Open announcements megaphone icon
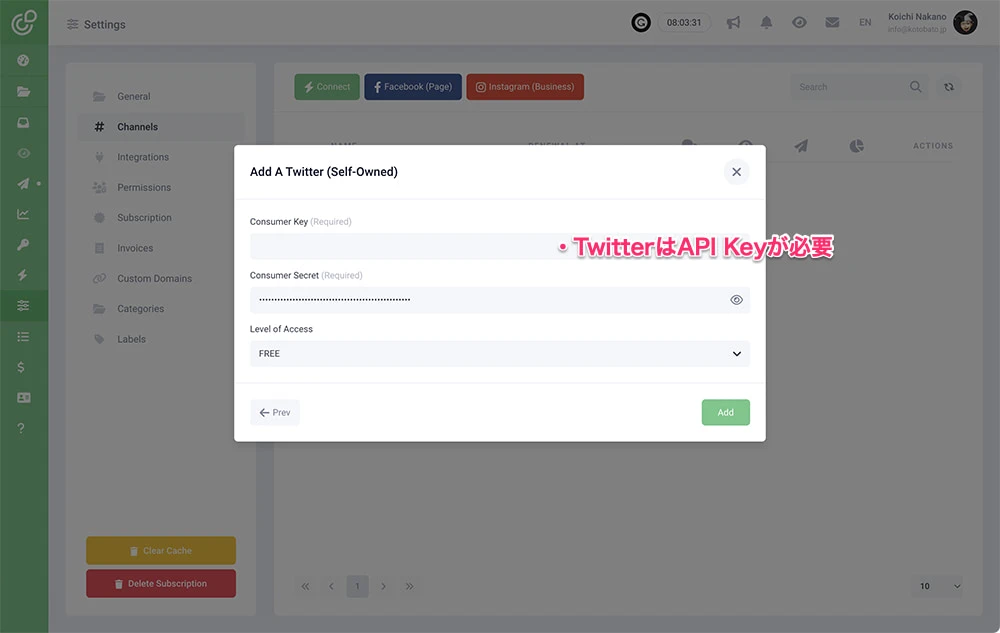The image size is (1000, 633). tap(733, 23)
